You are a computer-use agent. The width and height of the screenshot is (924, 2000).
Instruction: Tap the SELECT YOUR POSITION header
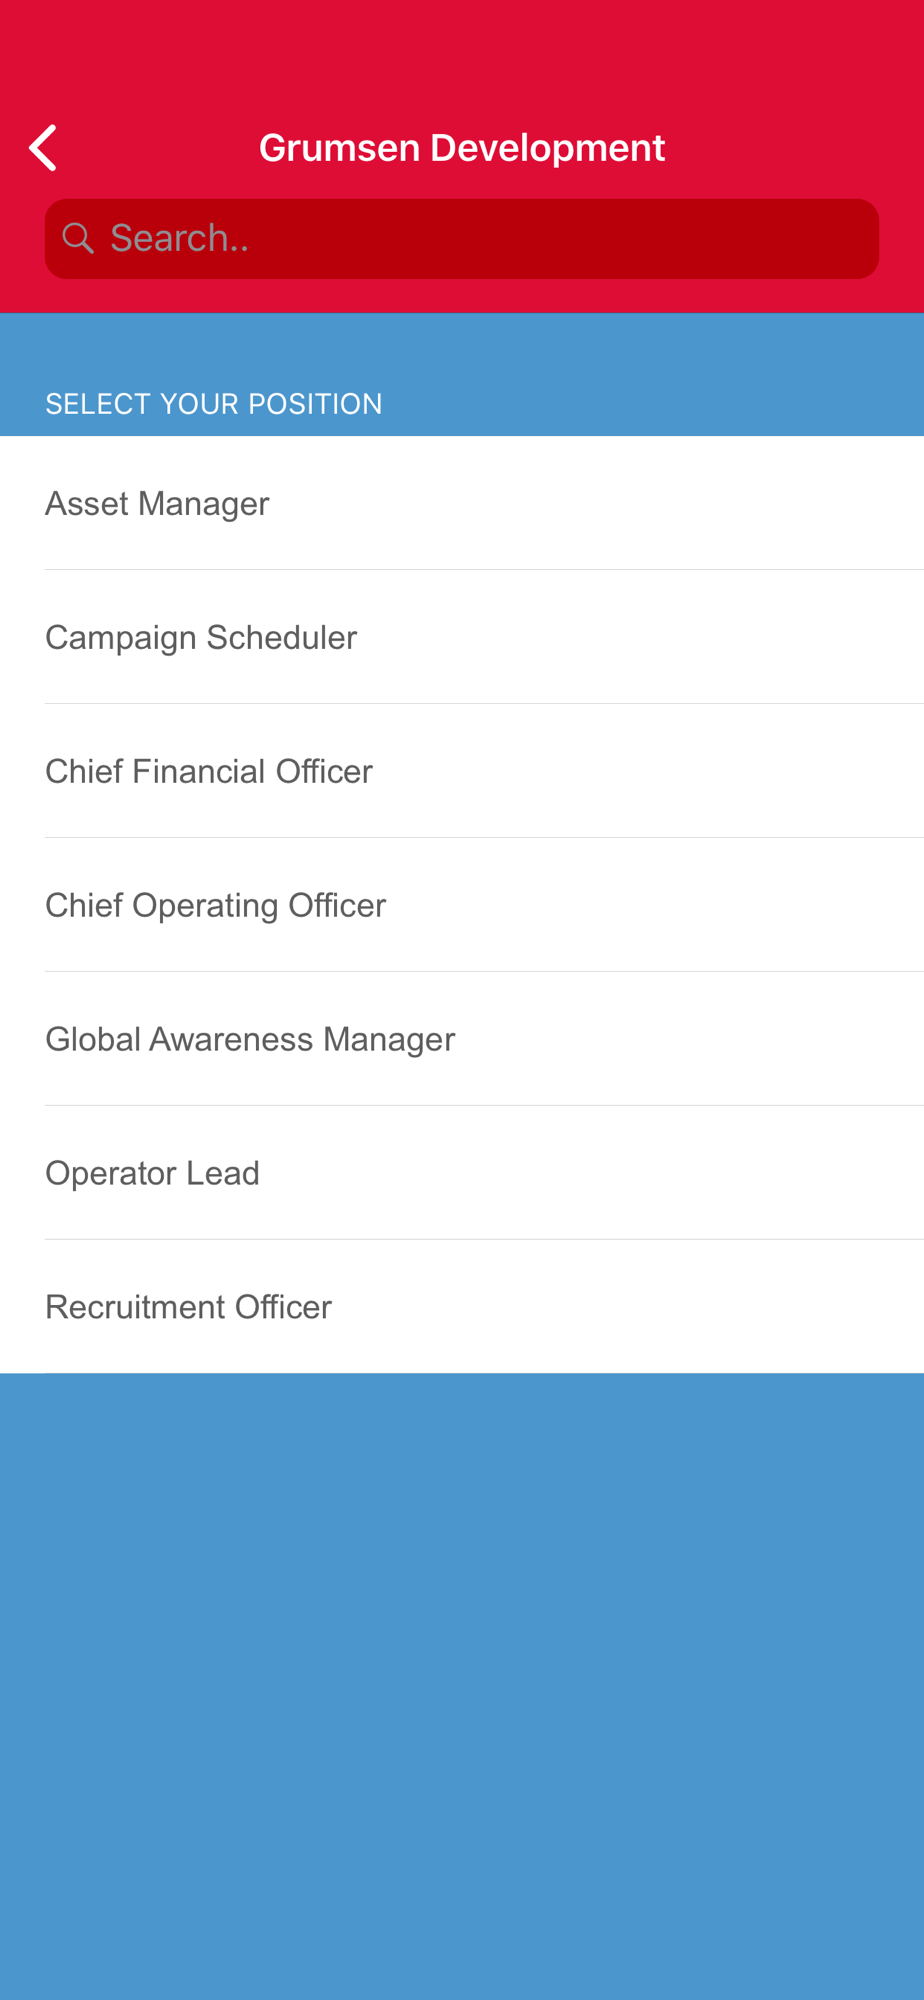[214, 404]
